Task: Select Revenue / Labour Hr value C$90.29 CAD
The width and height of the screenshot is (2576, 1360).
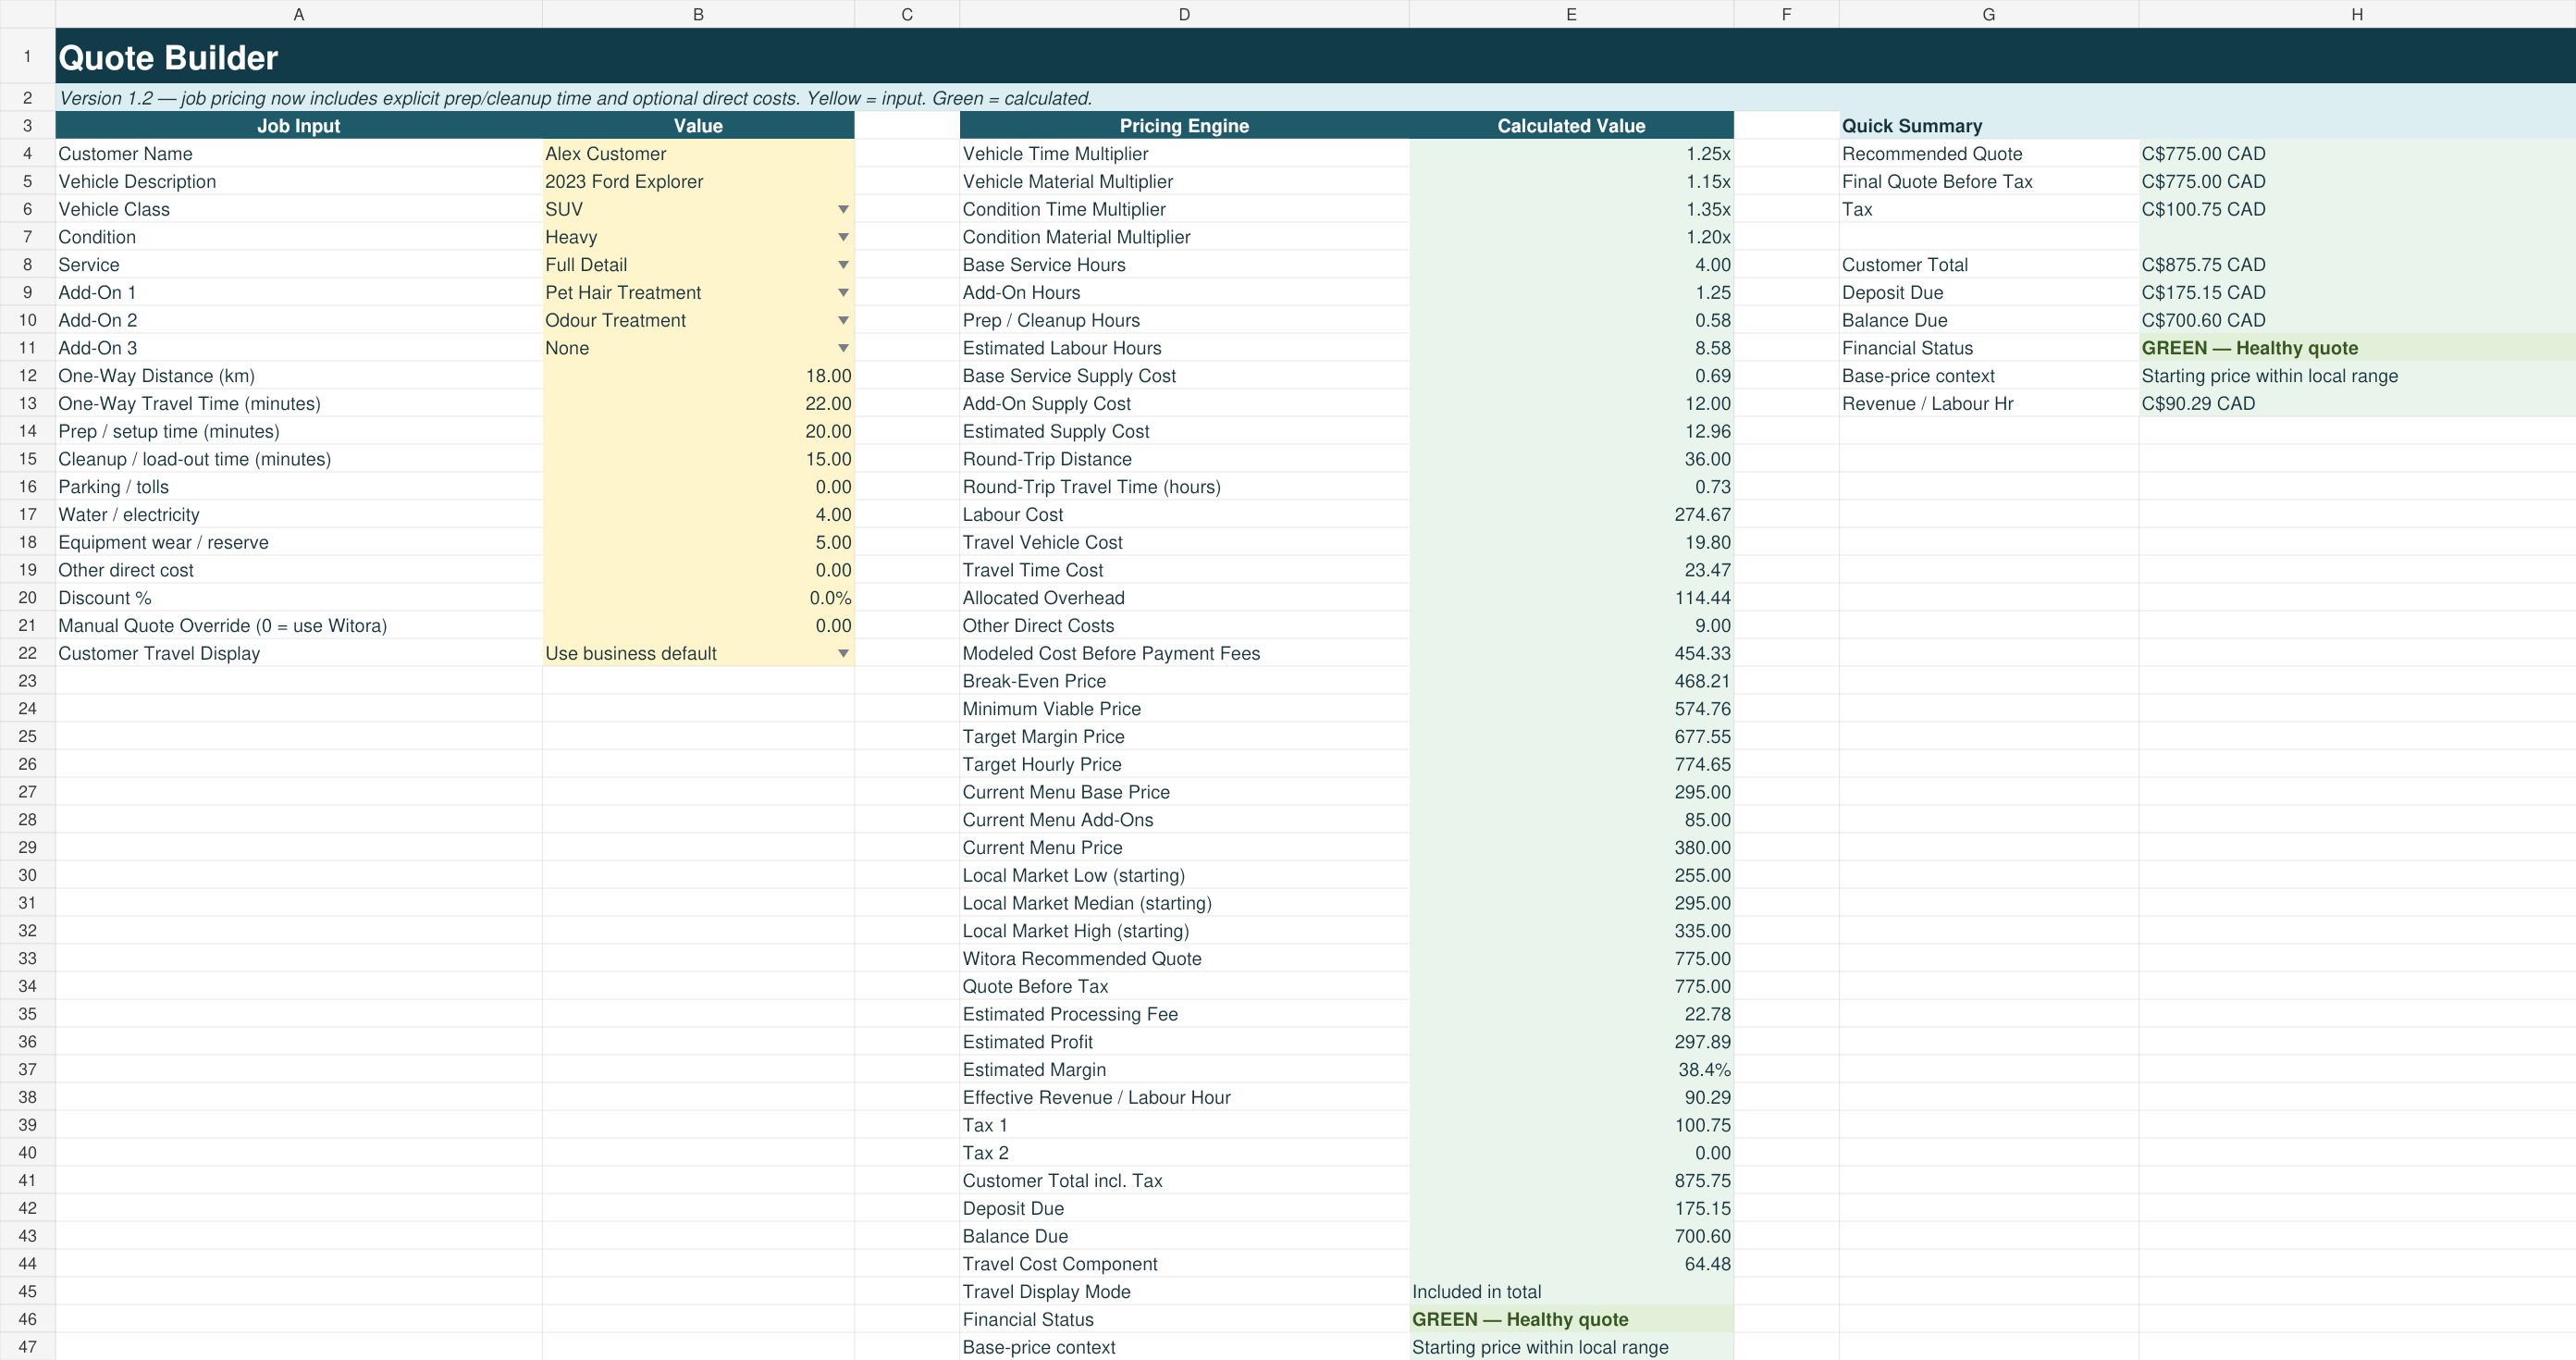Action: pos(2357,404)
